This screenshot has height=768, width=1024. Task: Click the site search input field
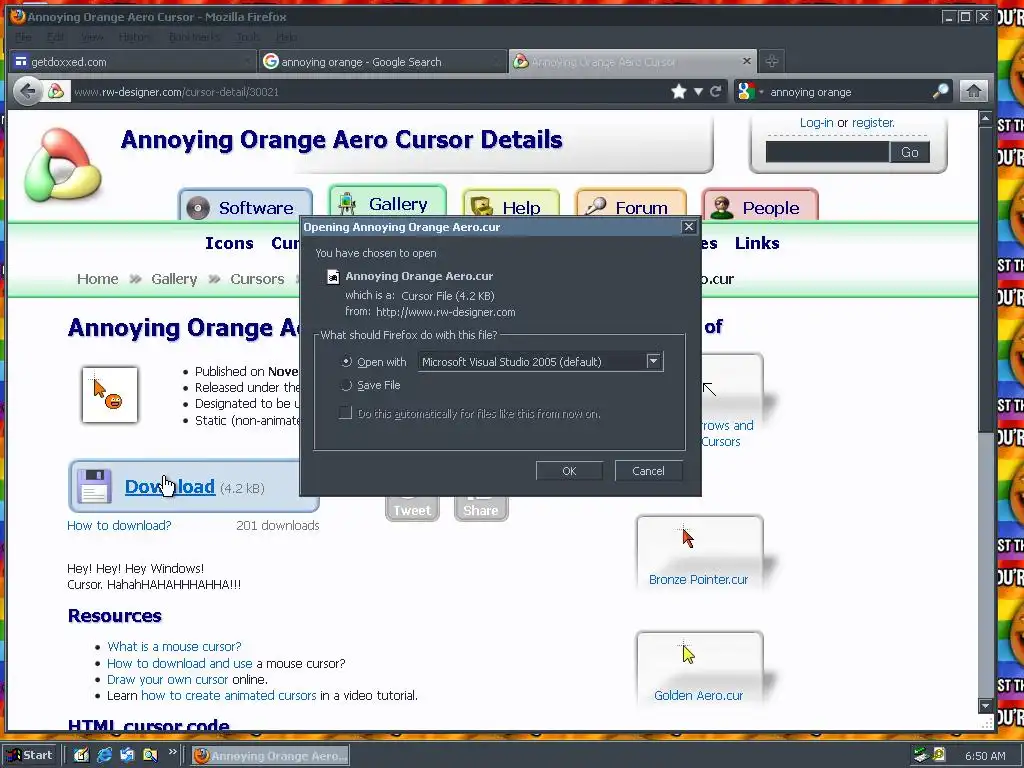pyautogui.click(x=827, y=152)
